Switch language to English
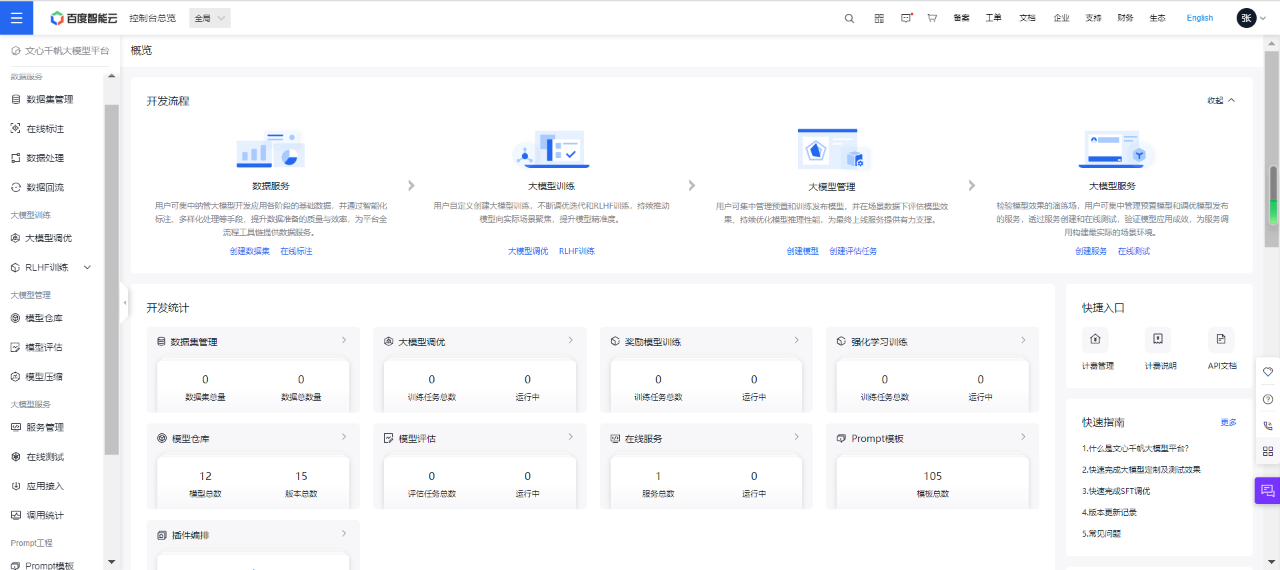Viewport: 1280px width, 570px height. tap(1199, 18)
